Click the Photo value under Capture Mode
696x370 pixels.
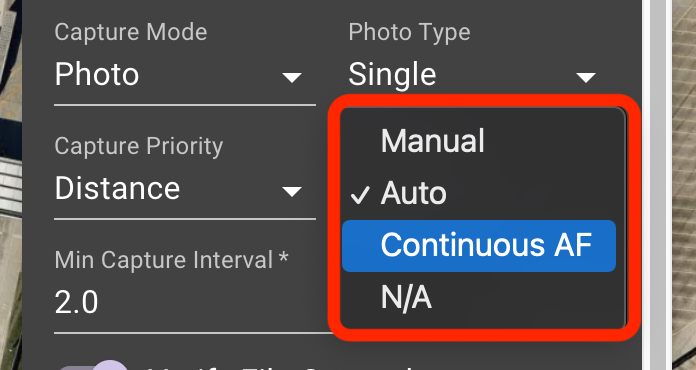point(97,74)
